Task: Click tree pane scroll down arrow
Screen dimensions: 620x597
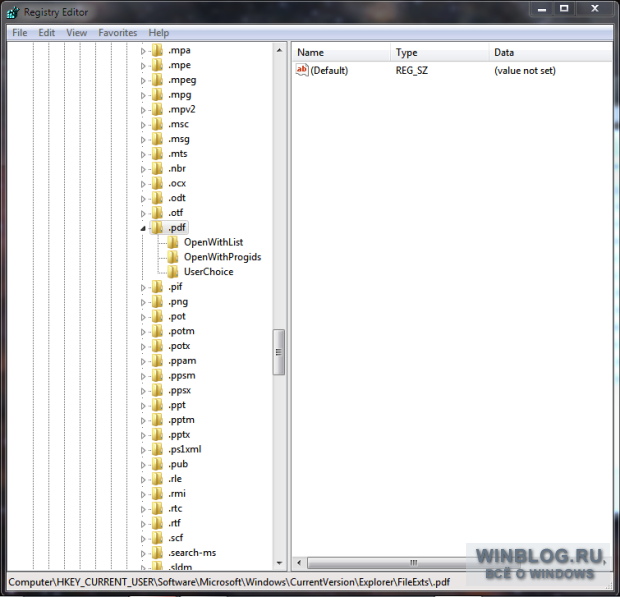Action: click(x=279, y=563)
